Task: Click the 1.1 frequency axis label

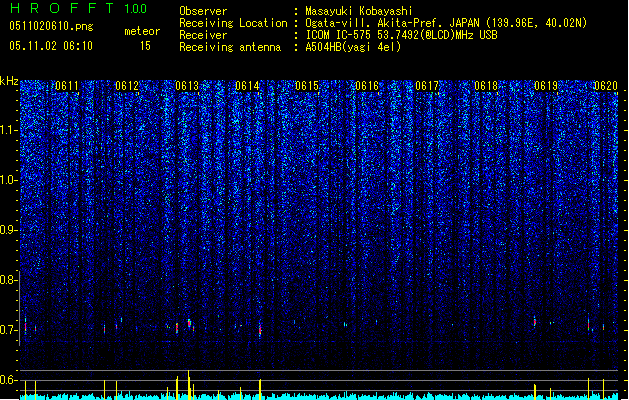Action: pos(8,130)
